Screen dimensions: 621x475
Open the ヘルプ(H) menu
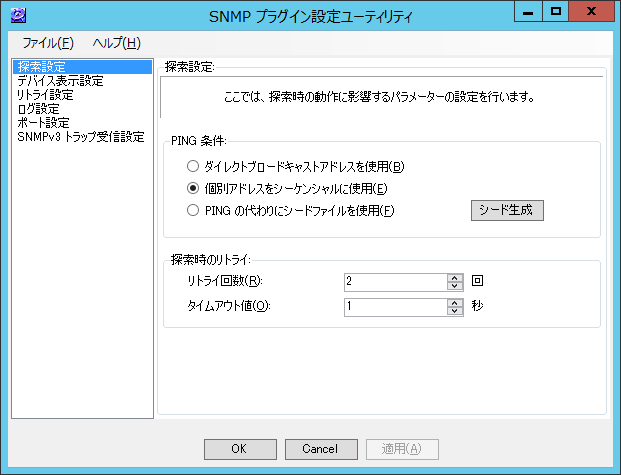point(116,43)
